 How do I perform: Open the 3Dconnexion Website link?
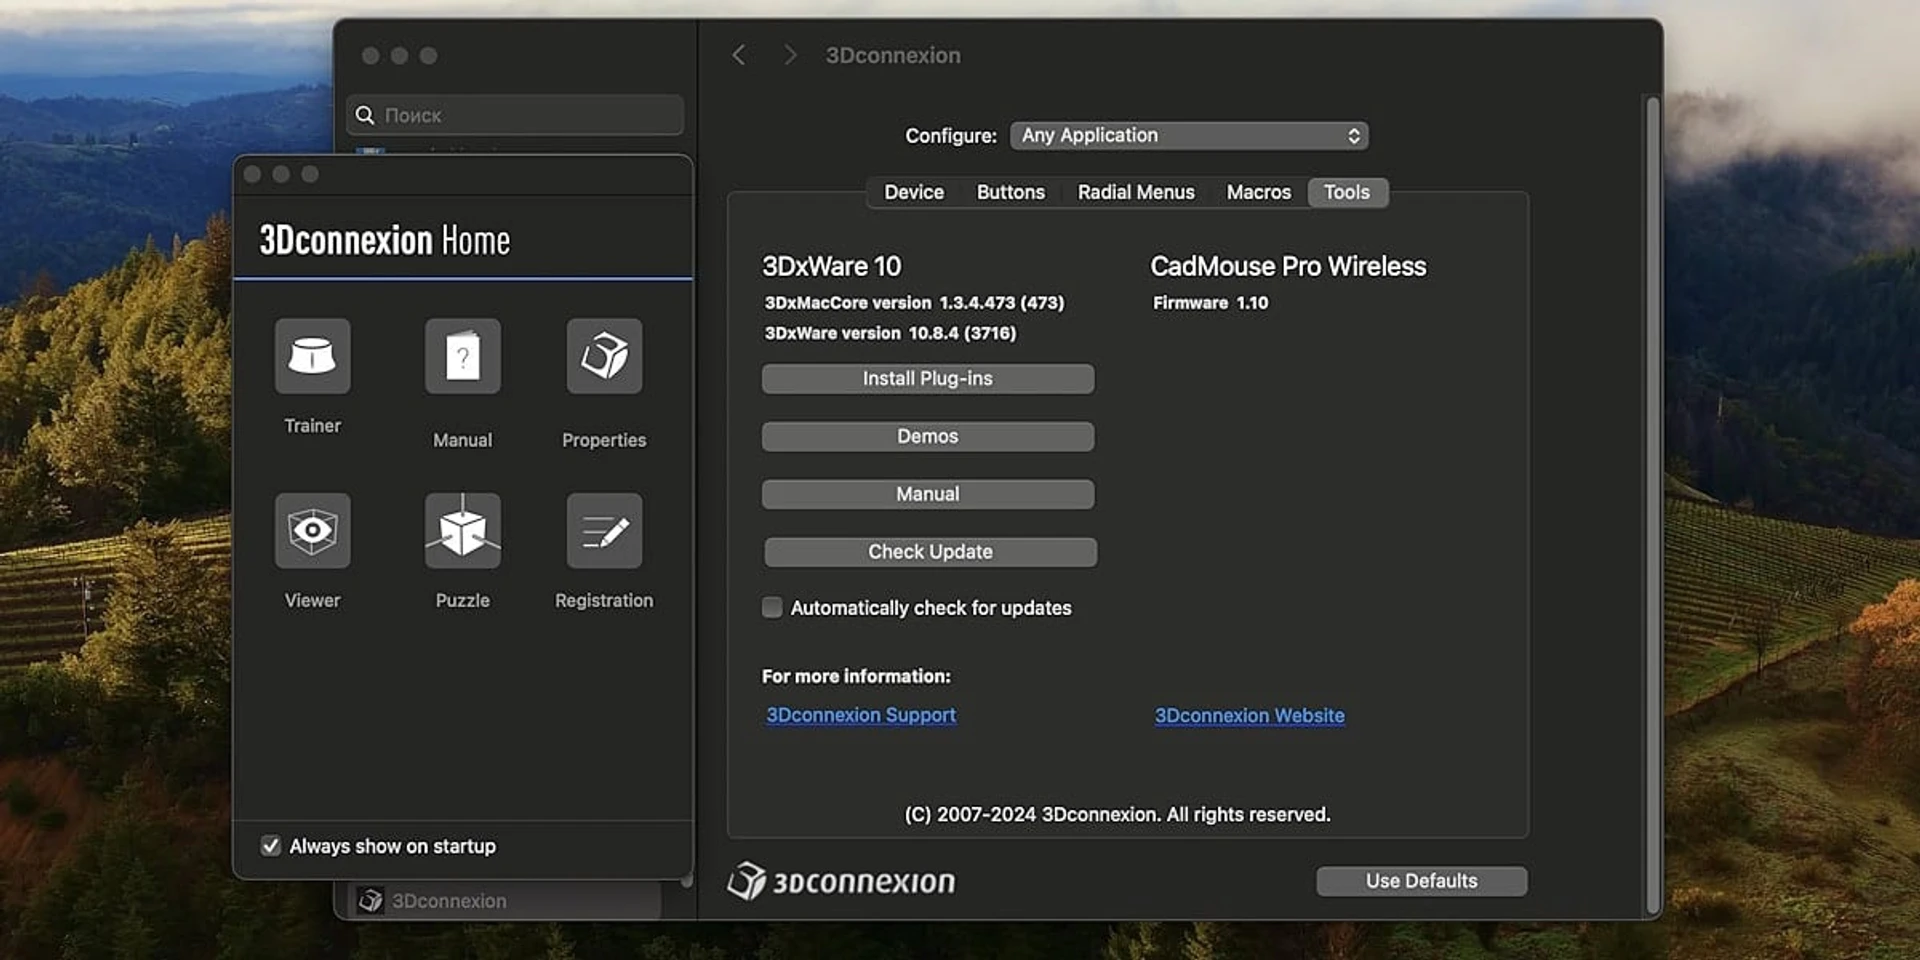(1249, 716)
